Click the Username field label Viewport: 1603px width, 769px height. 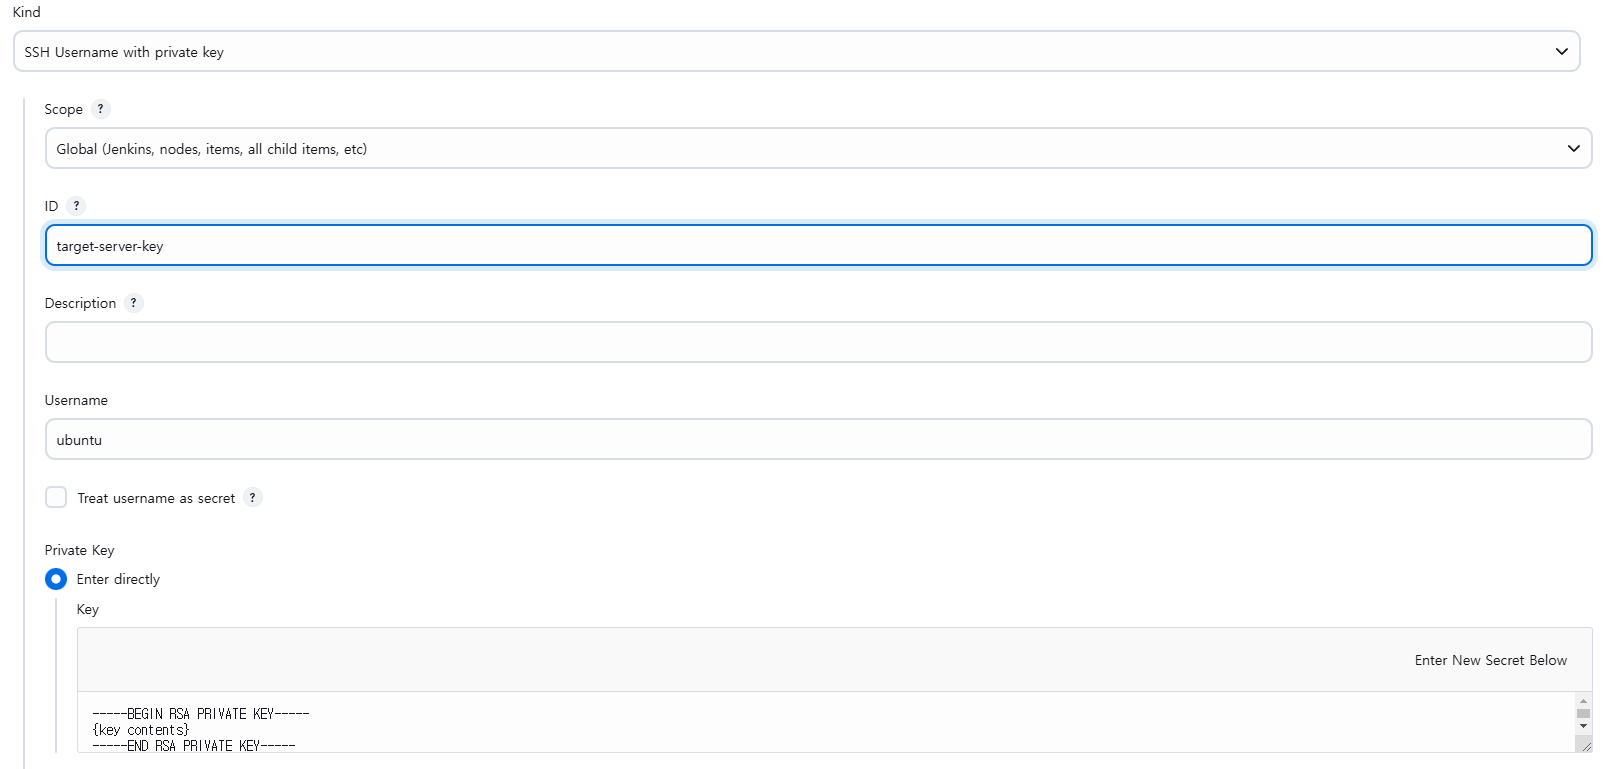pos(76,400)
